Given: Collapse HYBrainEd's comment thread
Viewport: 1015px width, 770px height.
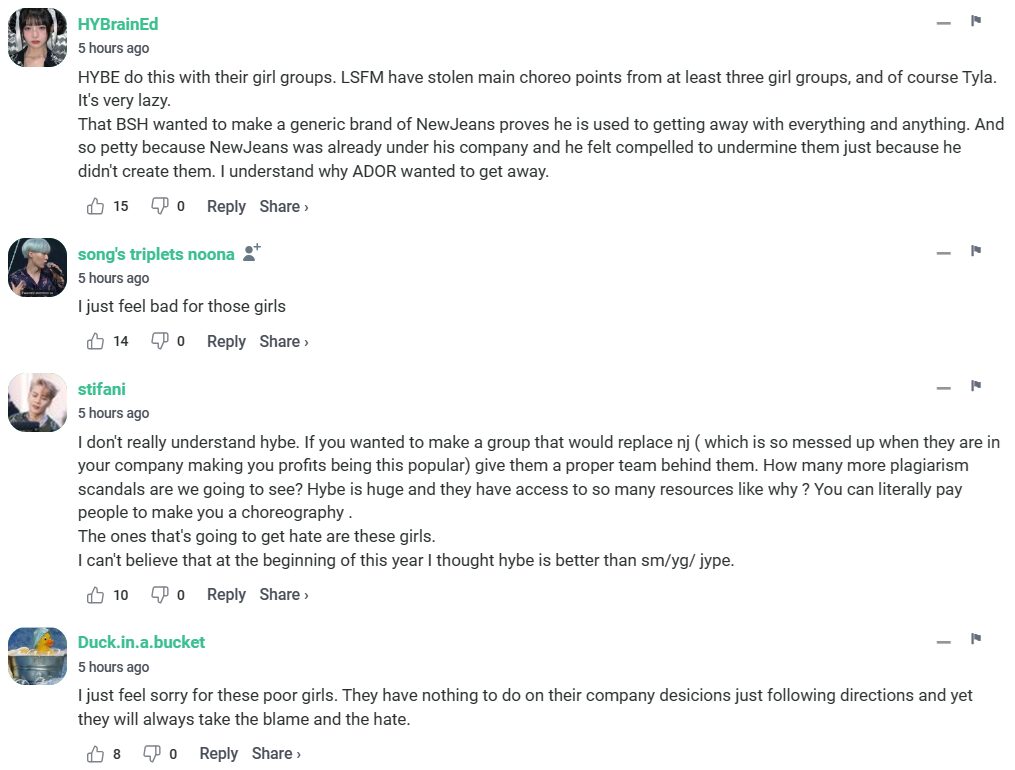Looking at the screenshot, I should tap(943, 23).
